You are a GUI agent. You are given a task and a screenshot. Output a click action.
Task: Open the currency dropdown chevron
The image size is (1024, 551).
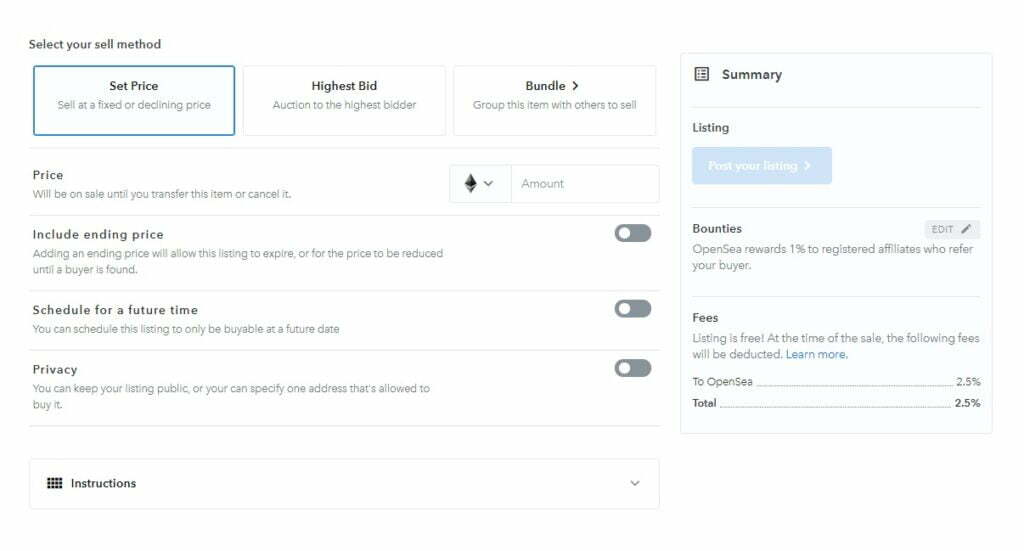click(x=488, y=184)
